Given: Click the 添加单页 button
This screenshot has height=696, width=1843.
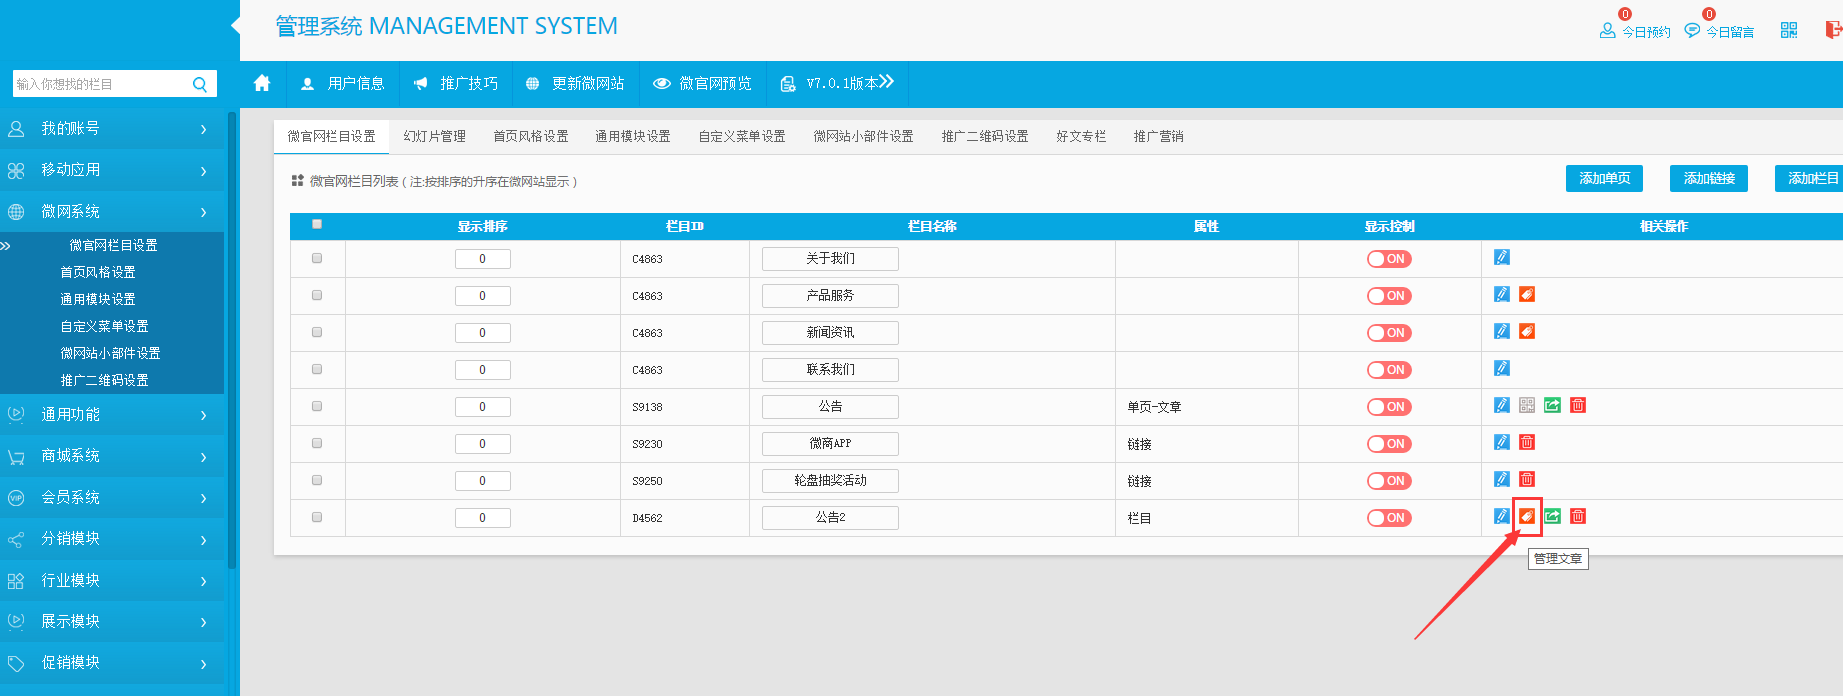Looking at the screenshot, I should pyautogui.click(x=1604, y=178).
